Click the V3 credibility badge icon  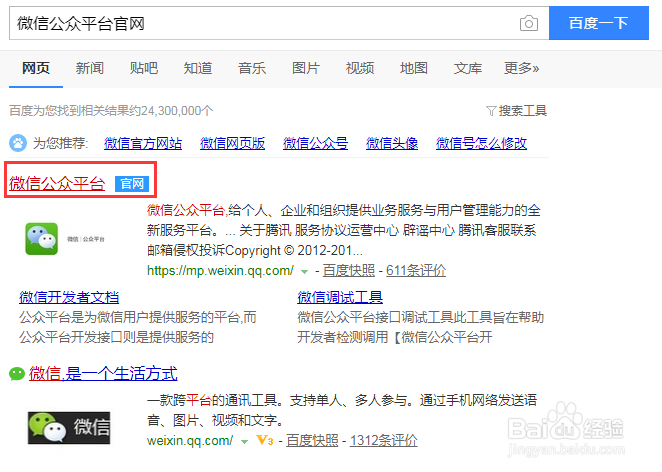[265, 440]
